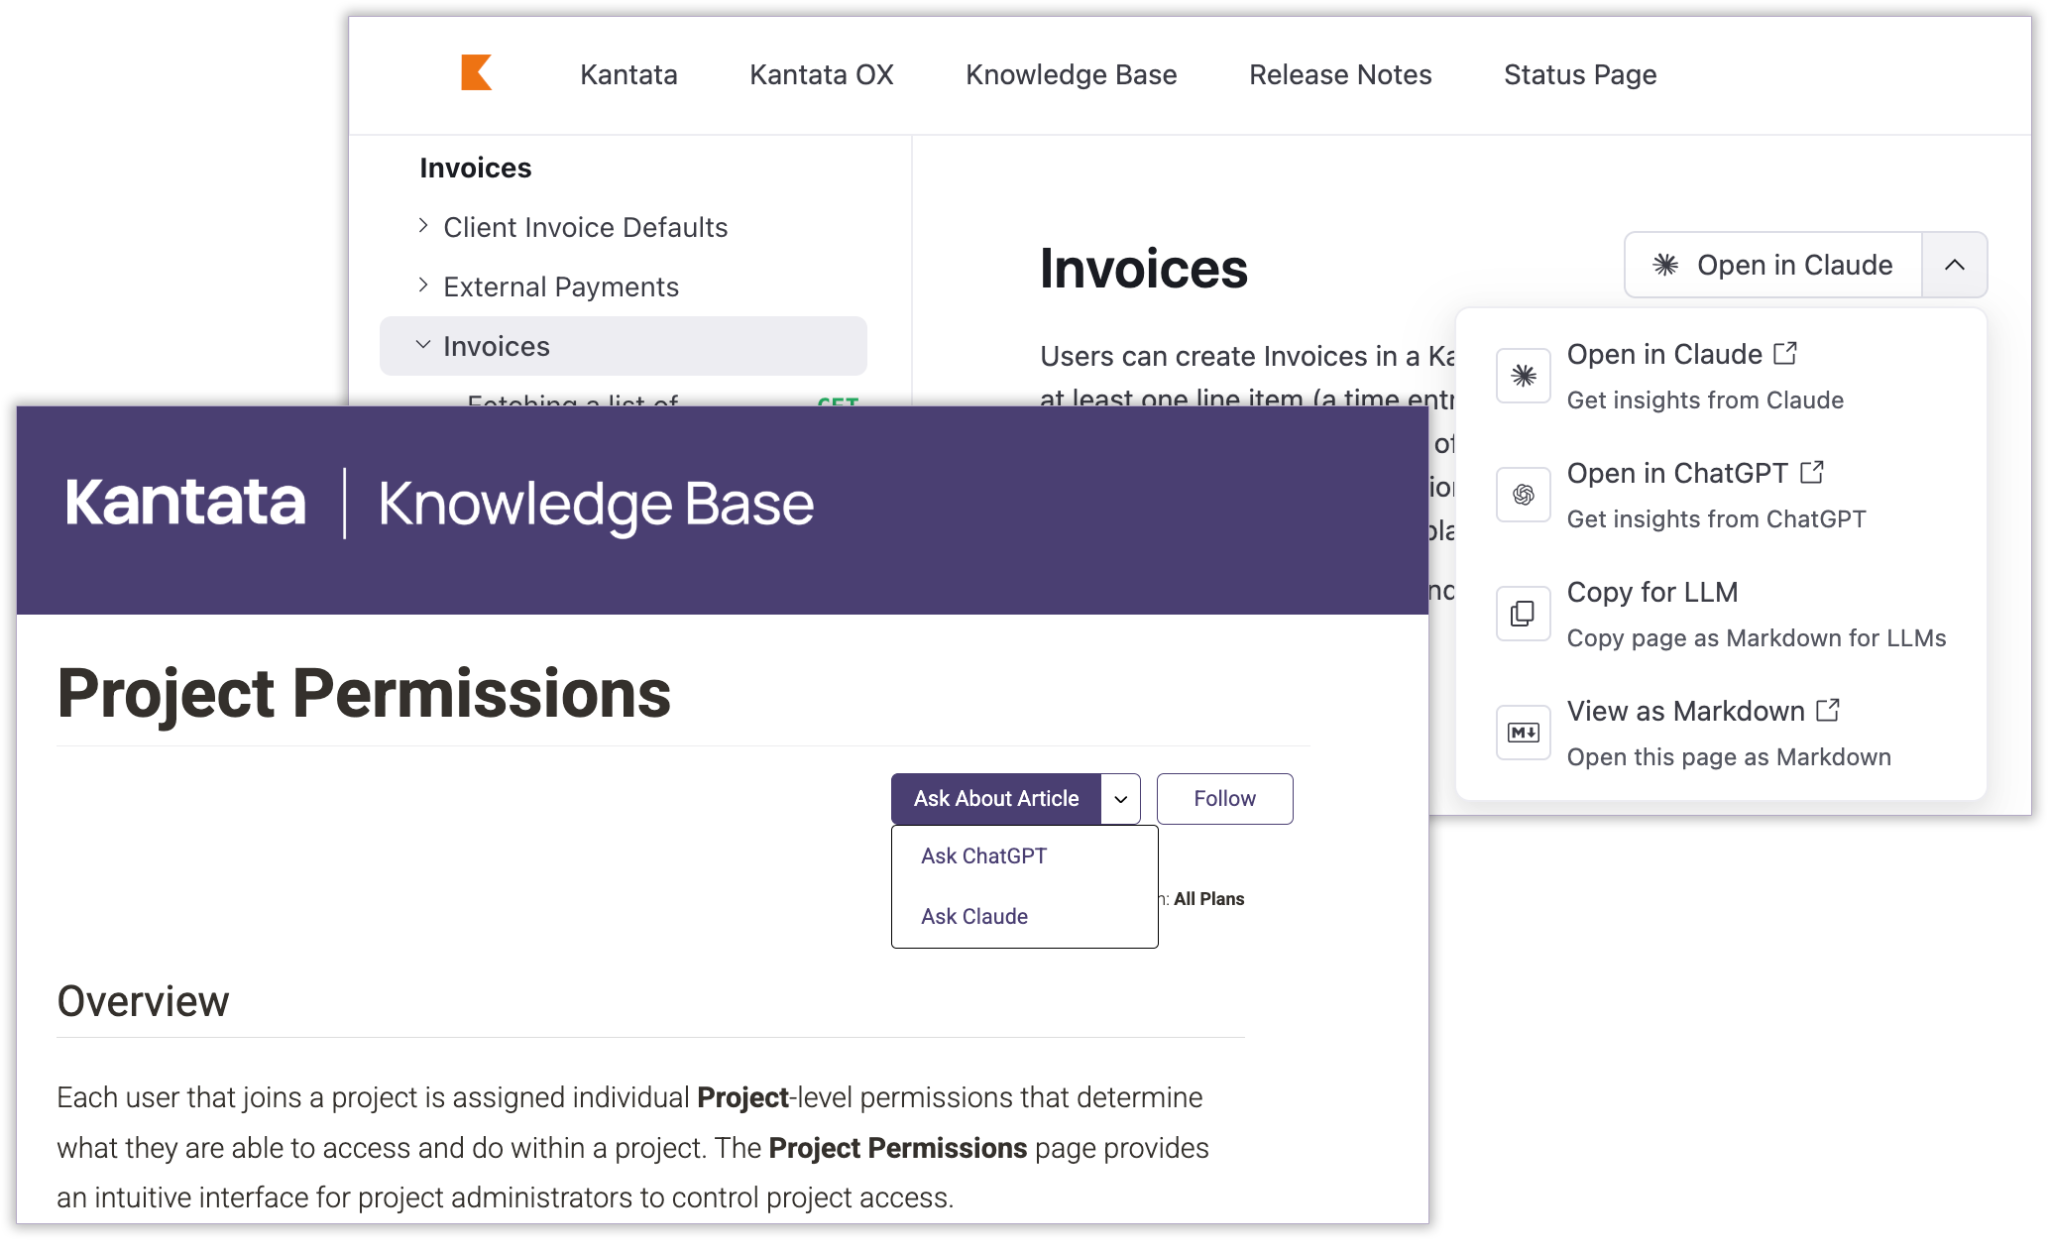Collapse the Open in Claude menu caret

[1955, 265]
